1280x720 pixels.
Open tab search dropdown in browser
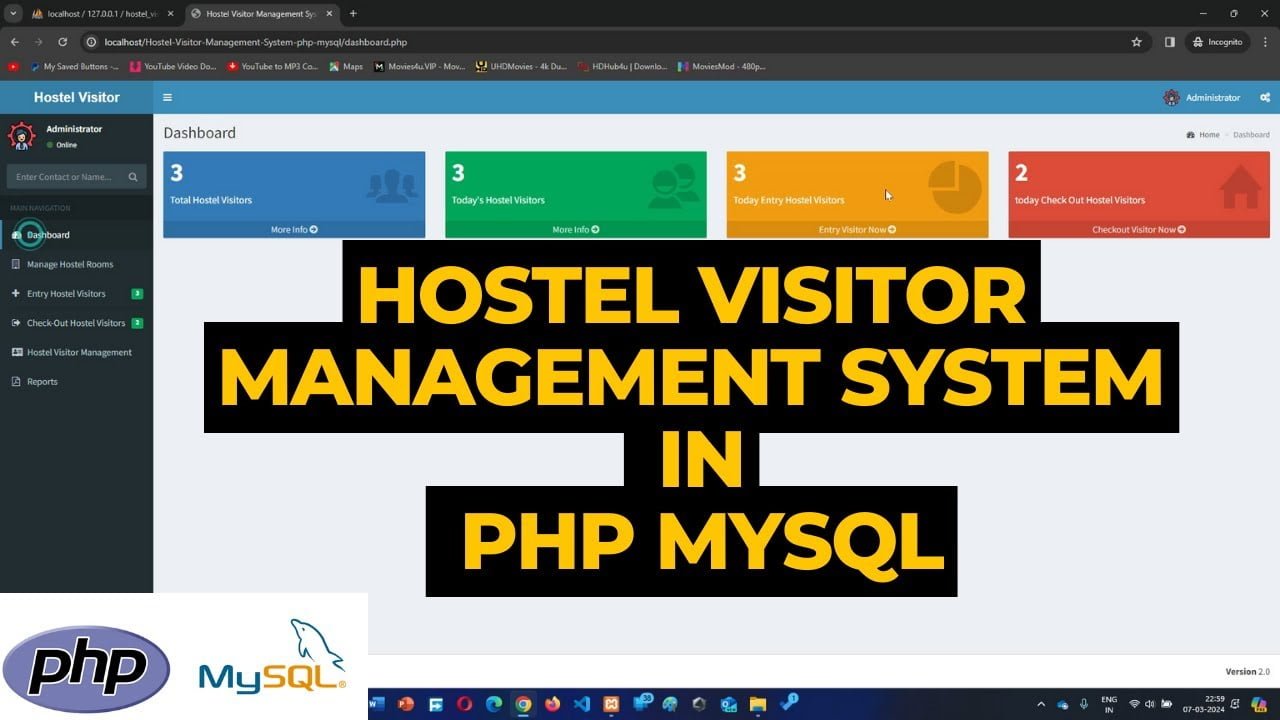tap(13, 14)
